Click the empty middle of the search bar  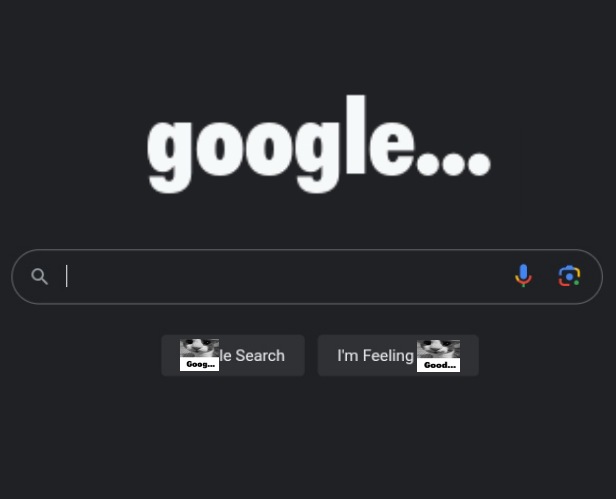287,276
